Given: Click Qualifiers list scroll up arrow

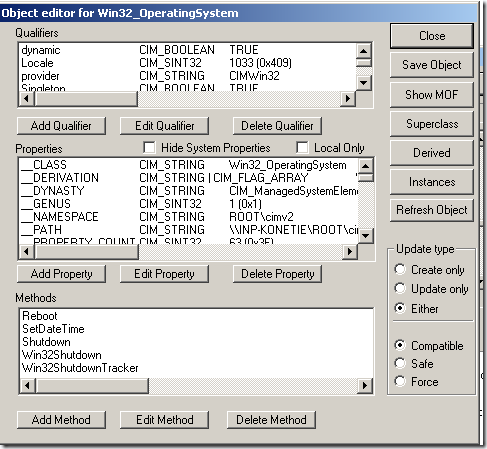Looking at the screenshot, I should point(364,51).
